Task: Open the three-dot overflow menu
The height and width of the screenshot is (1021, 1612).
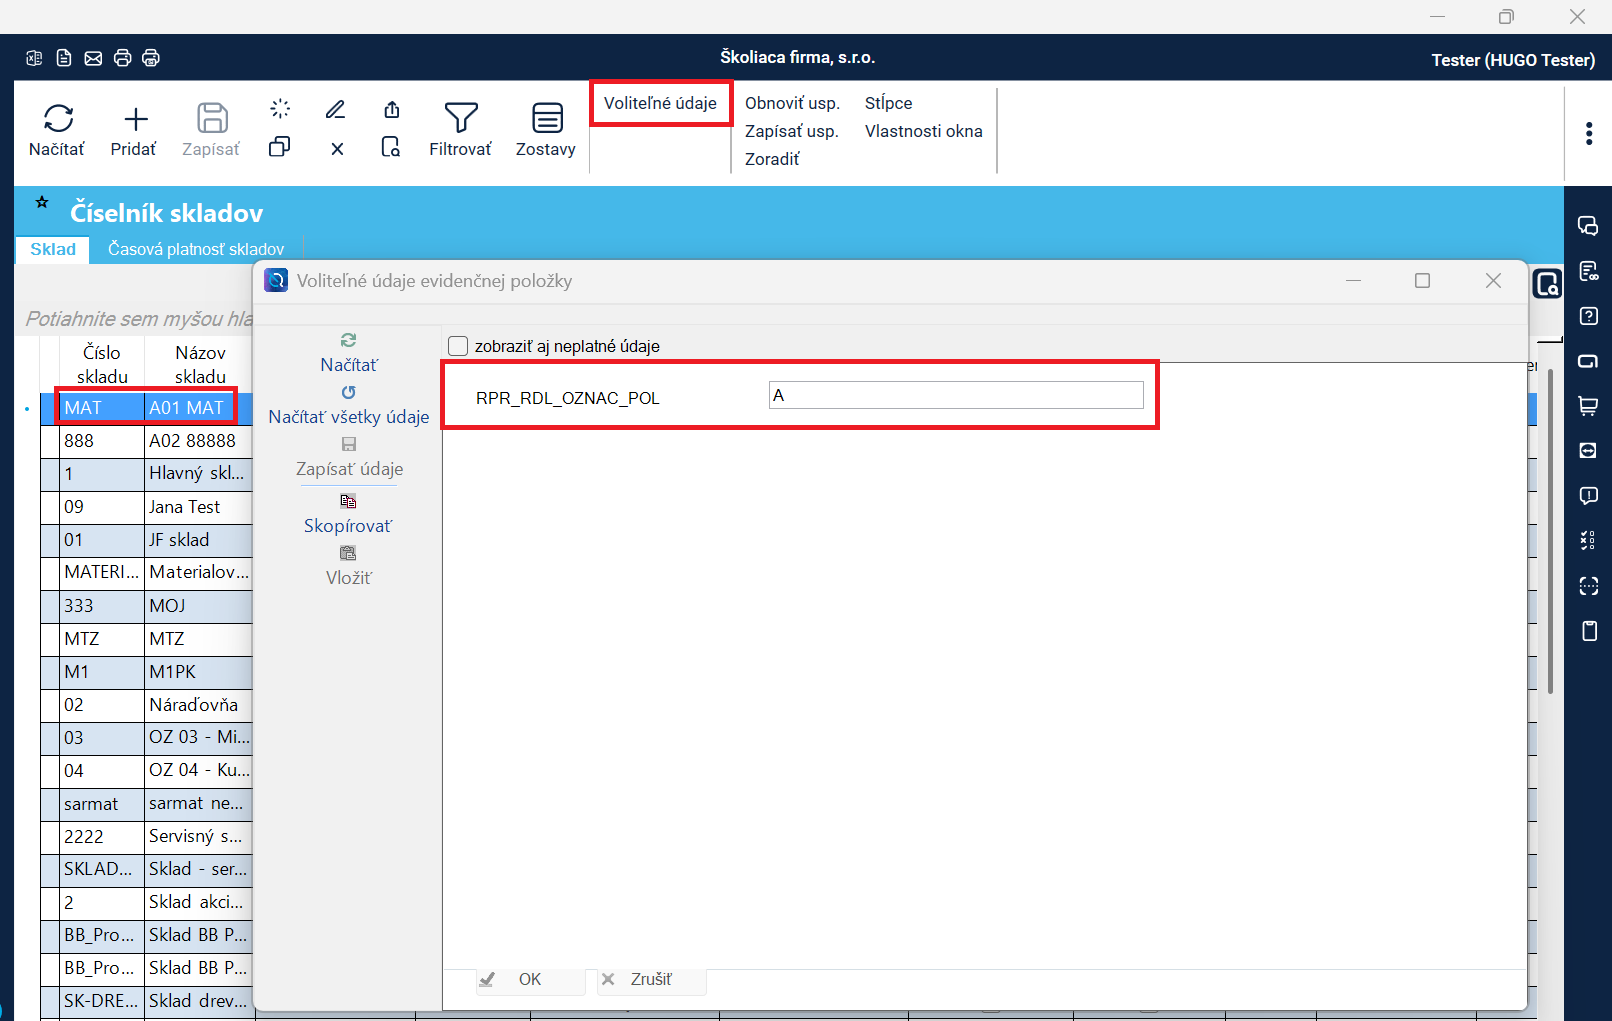Action: coord(1588,134)
